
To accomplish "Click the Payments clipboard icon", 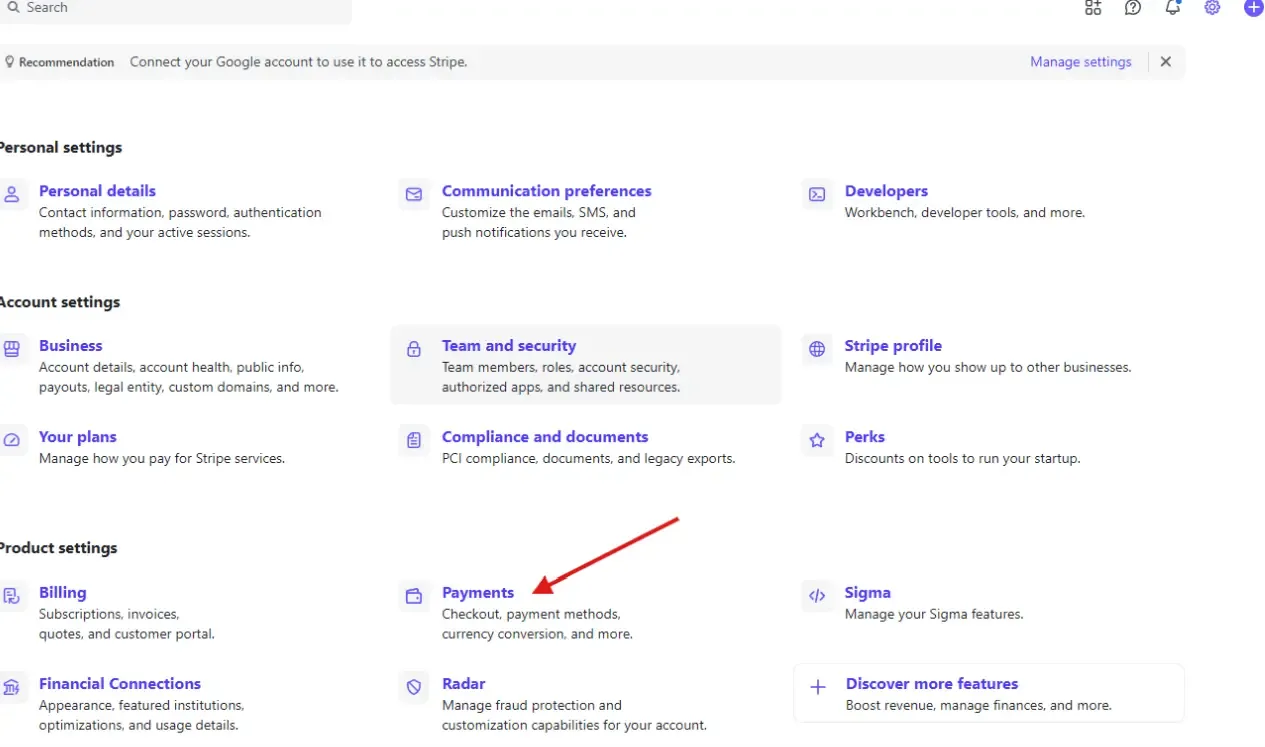I will pos(413,595).
